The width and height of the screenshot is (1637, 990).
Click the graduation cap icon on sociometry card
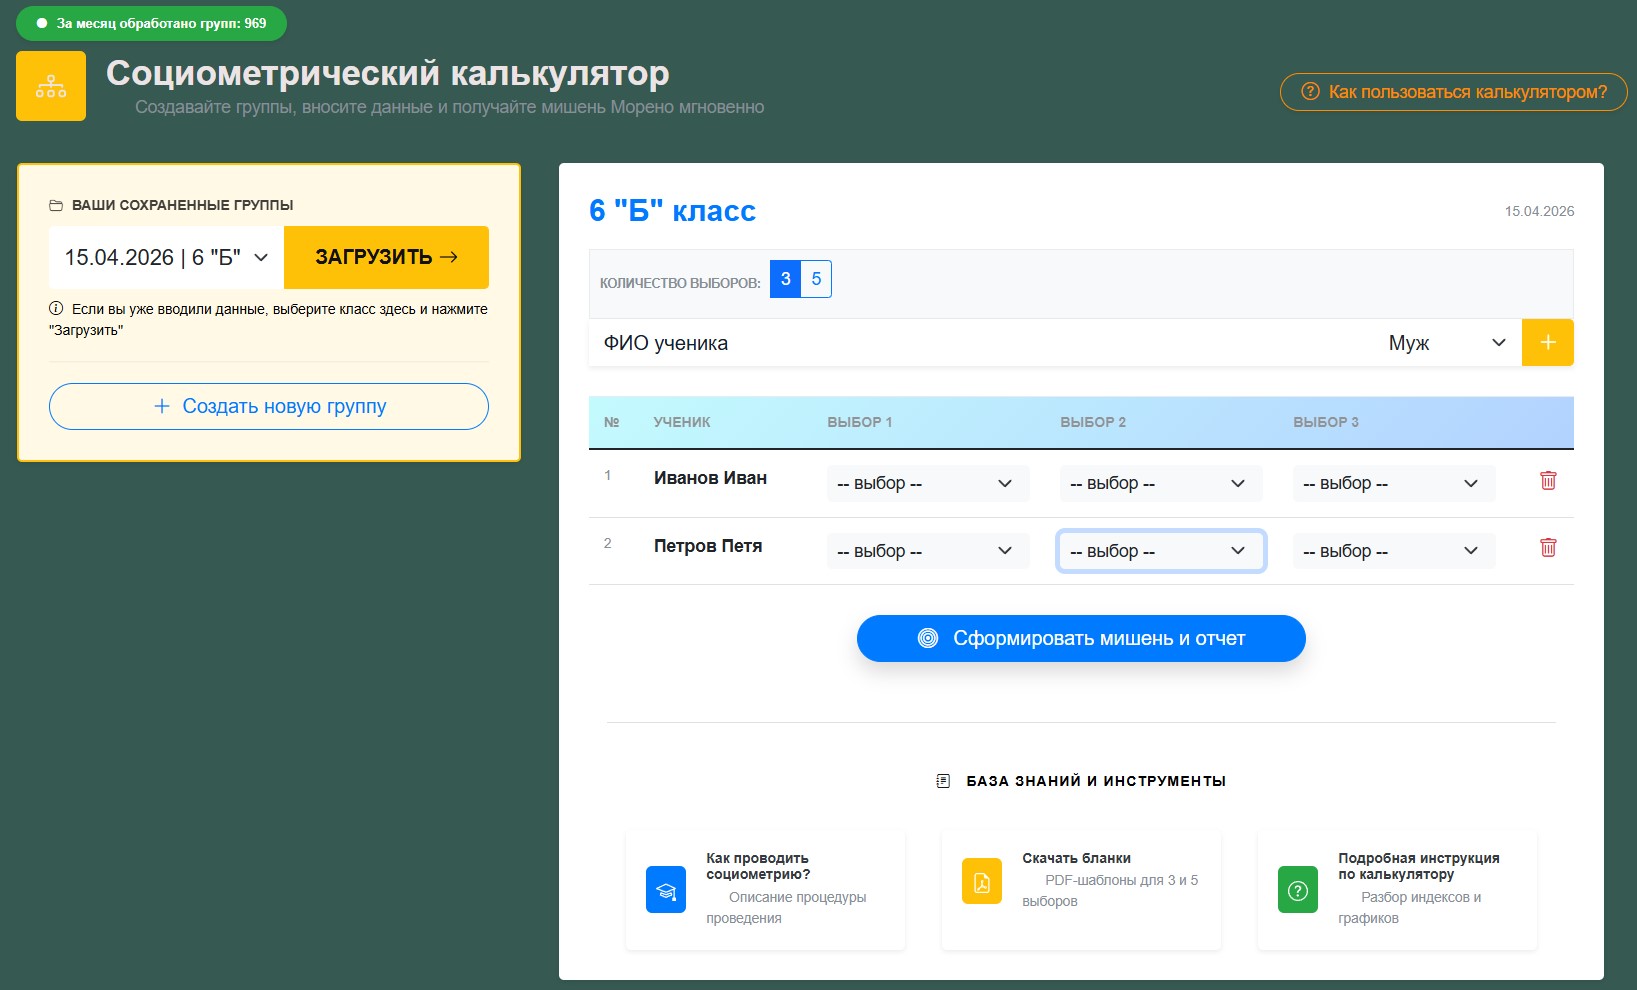(x=665, y=889)
